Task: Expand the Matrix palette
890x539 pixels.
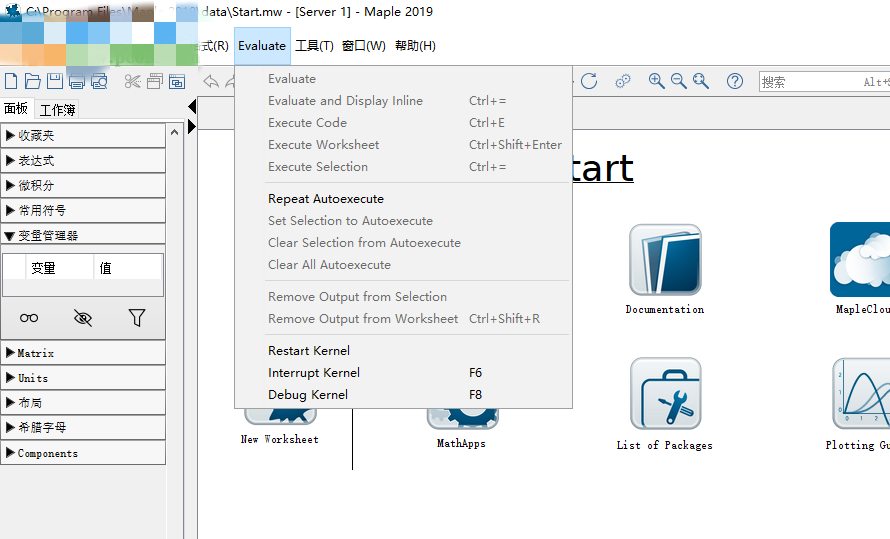Action: point(83,353)
